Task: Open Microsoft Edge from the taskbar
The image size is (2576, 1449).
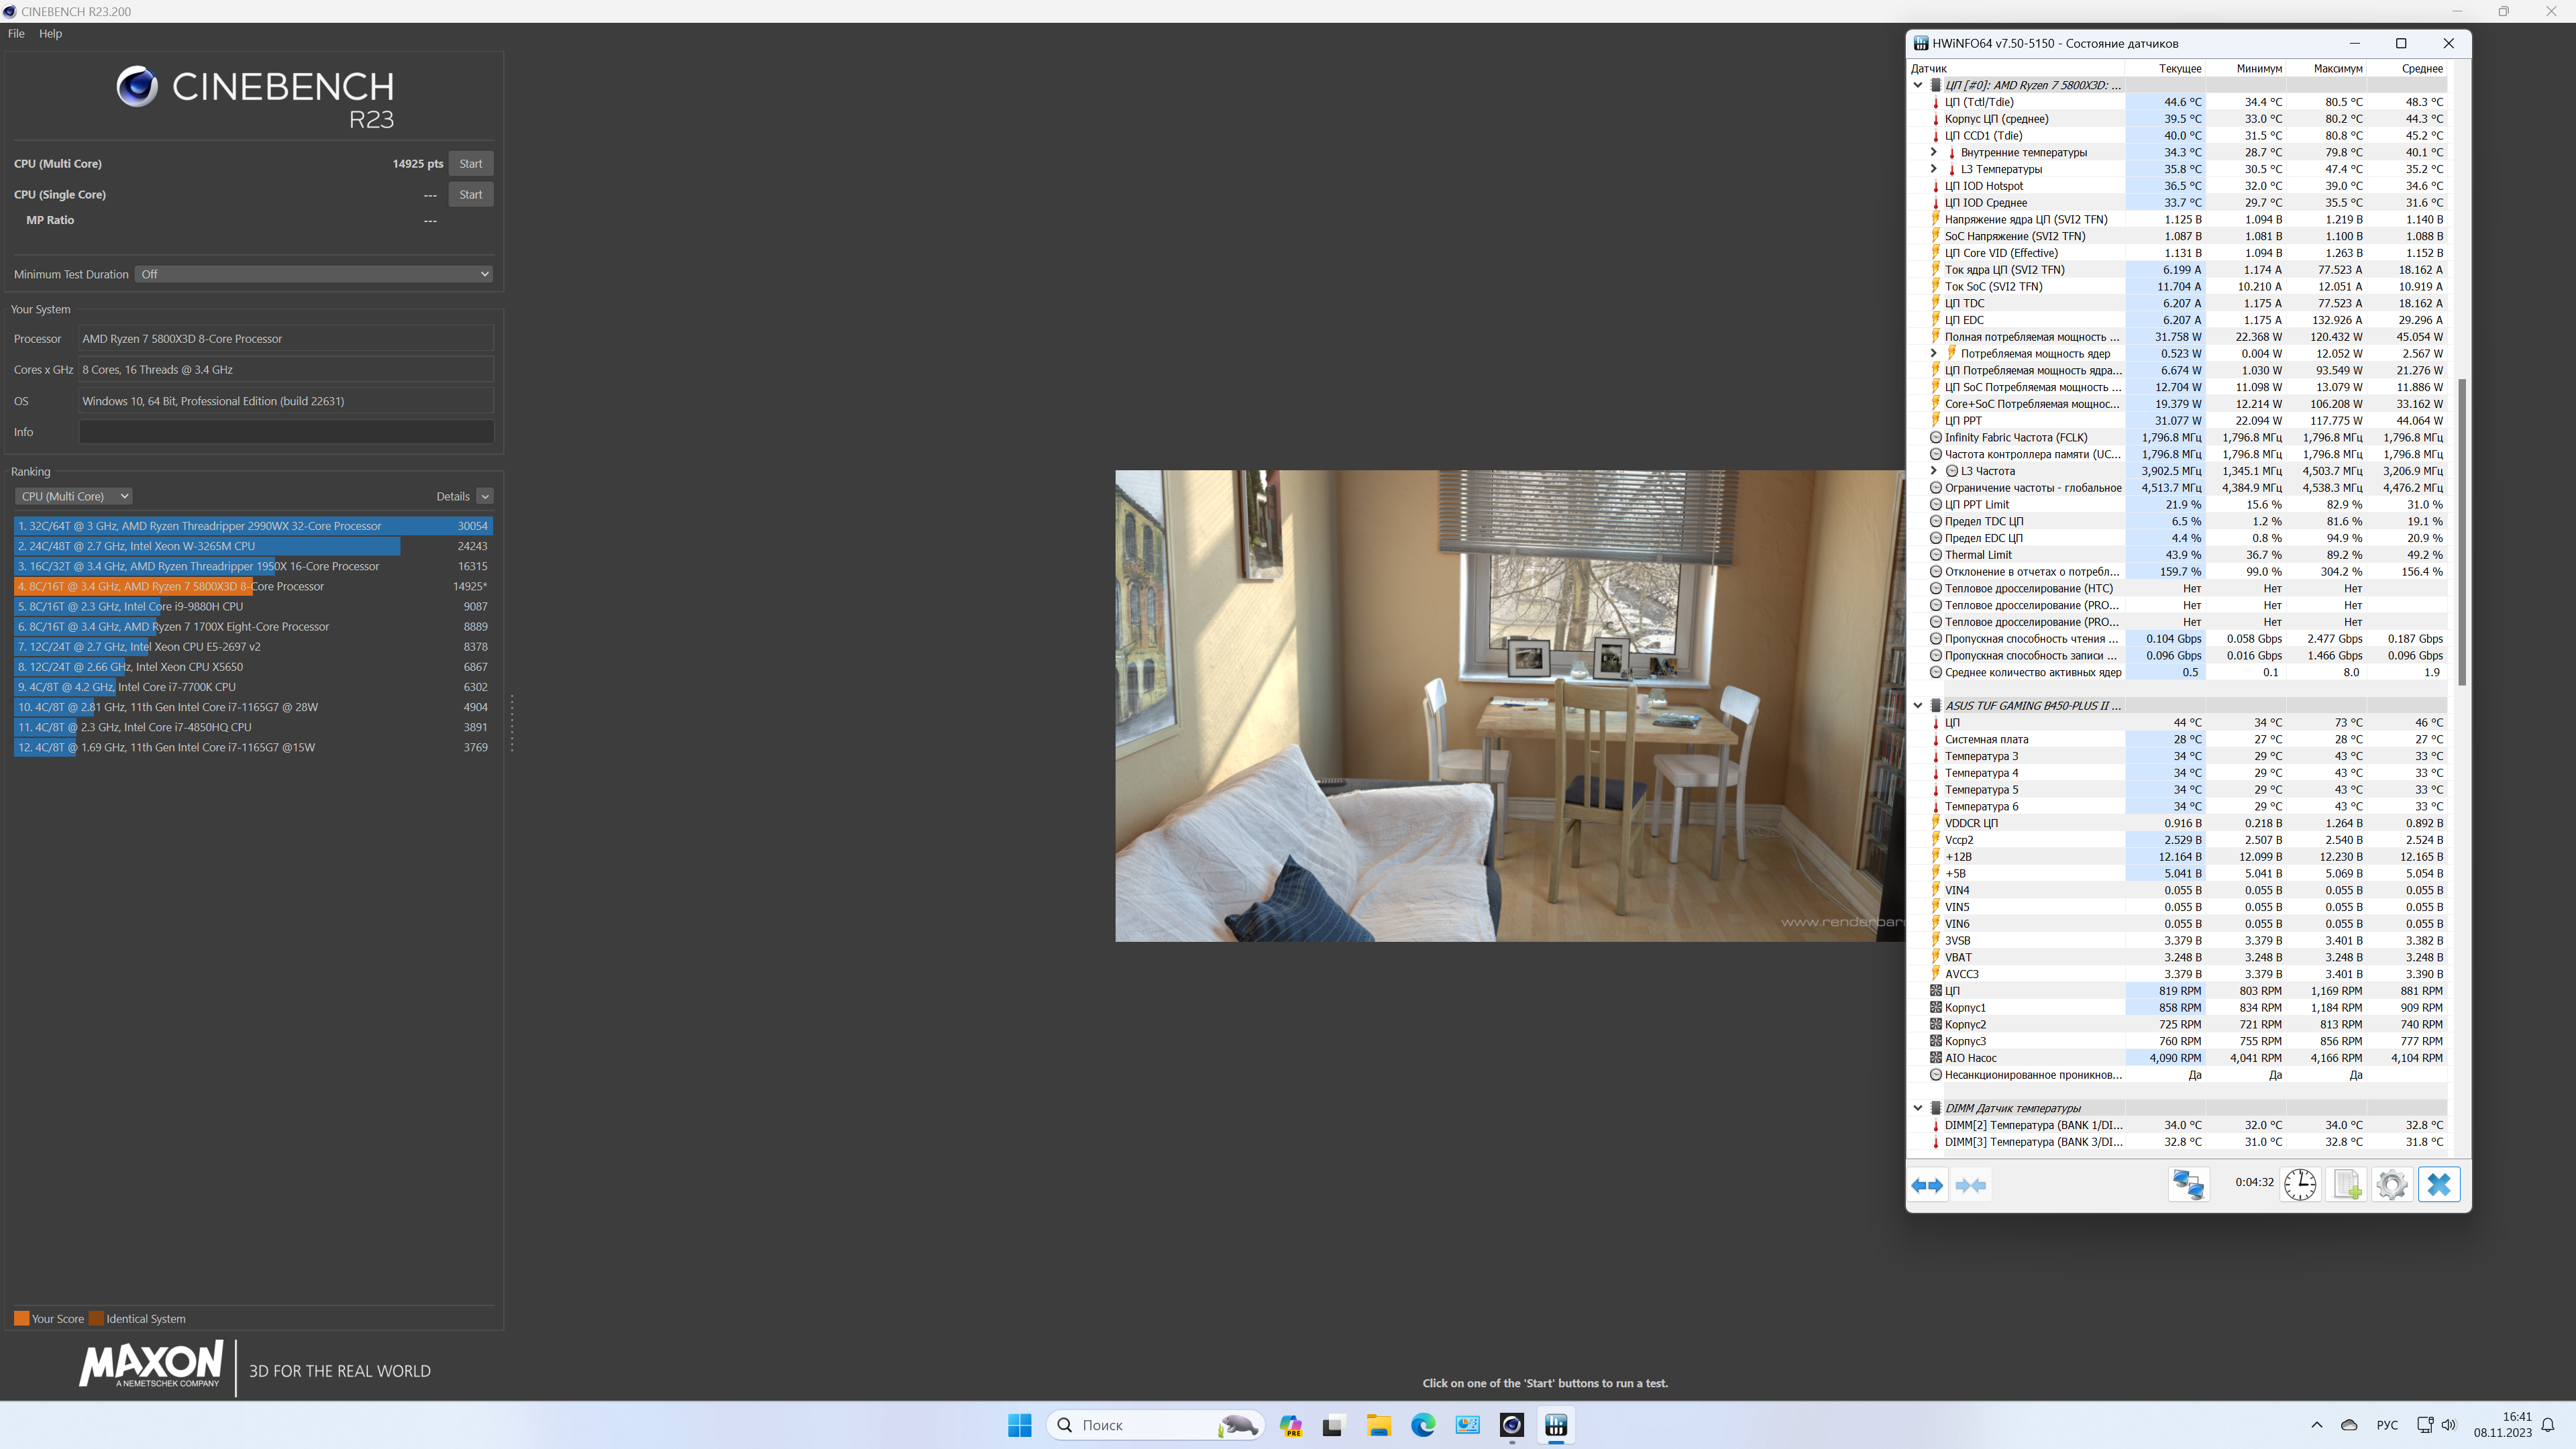Action: pyautogui.click(x=1423, y=1425)
